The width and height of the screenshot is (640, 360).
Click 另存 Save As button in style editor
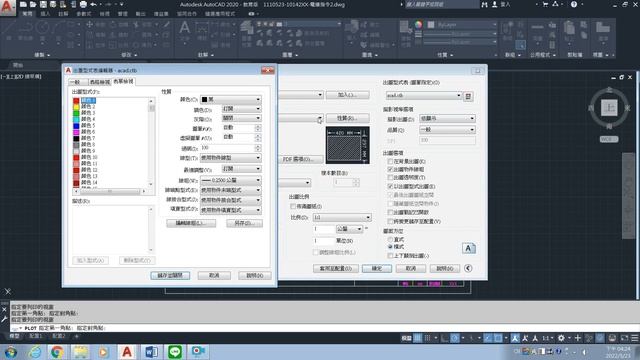[x=244, y=223]
